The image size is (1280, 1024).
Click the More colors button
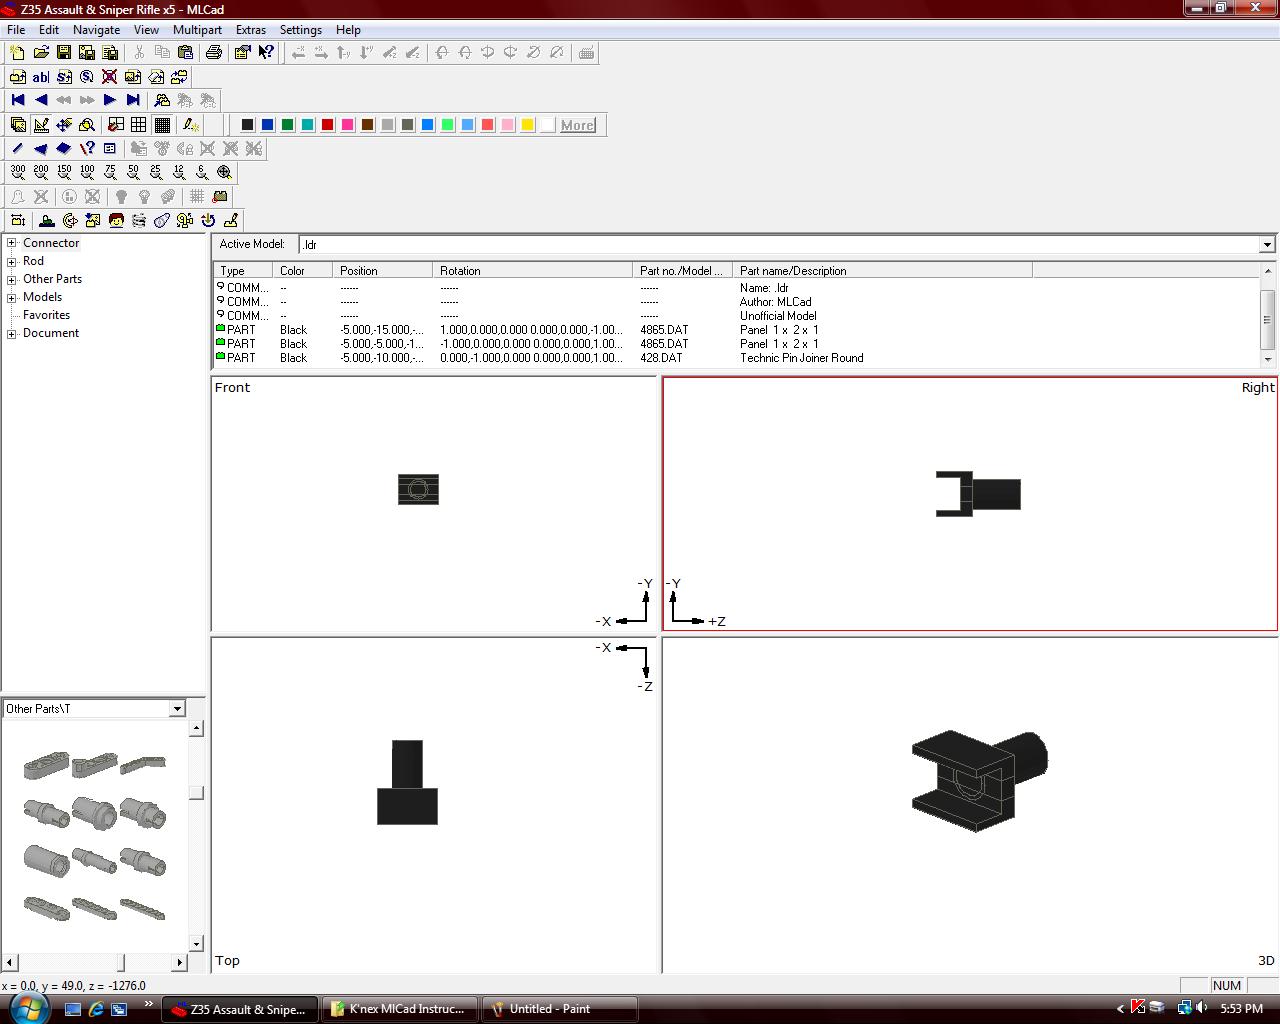point(577,125)
